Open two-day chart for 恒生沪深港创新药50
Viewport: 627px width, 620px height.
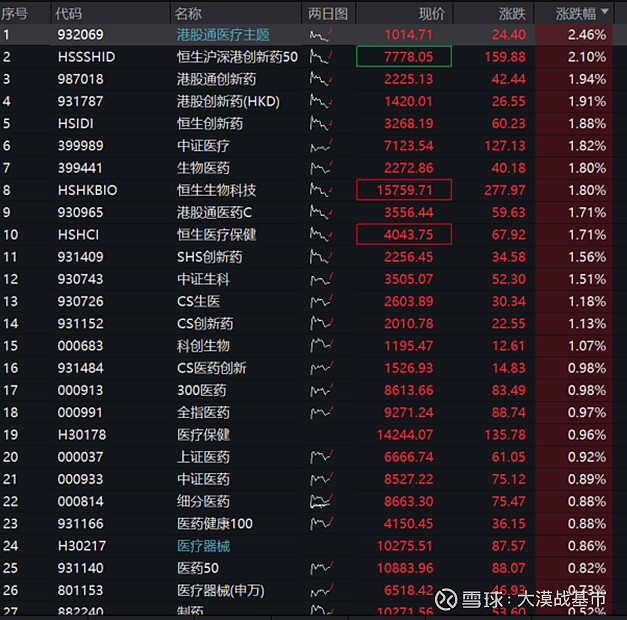(x=321, y=57)
